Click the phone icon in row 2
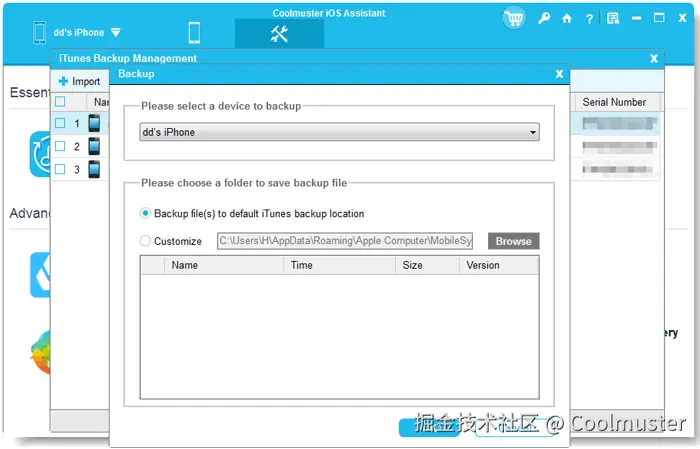The height and width of the screenshot is (449, 700). [94, 146]
